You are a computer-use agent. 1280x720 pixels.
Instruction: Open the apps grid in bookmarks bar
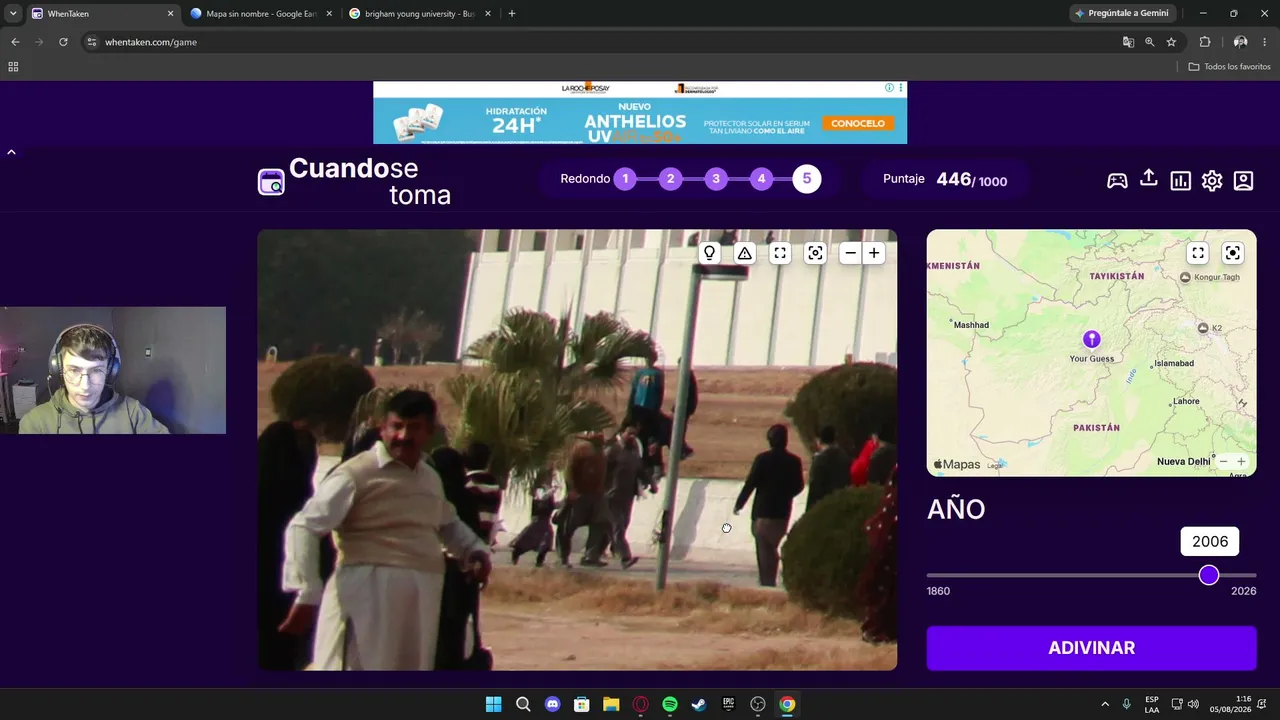point(13,67)
